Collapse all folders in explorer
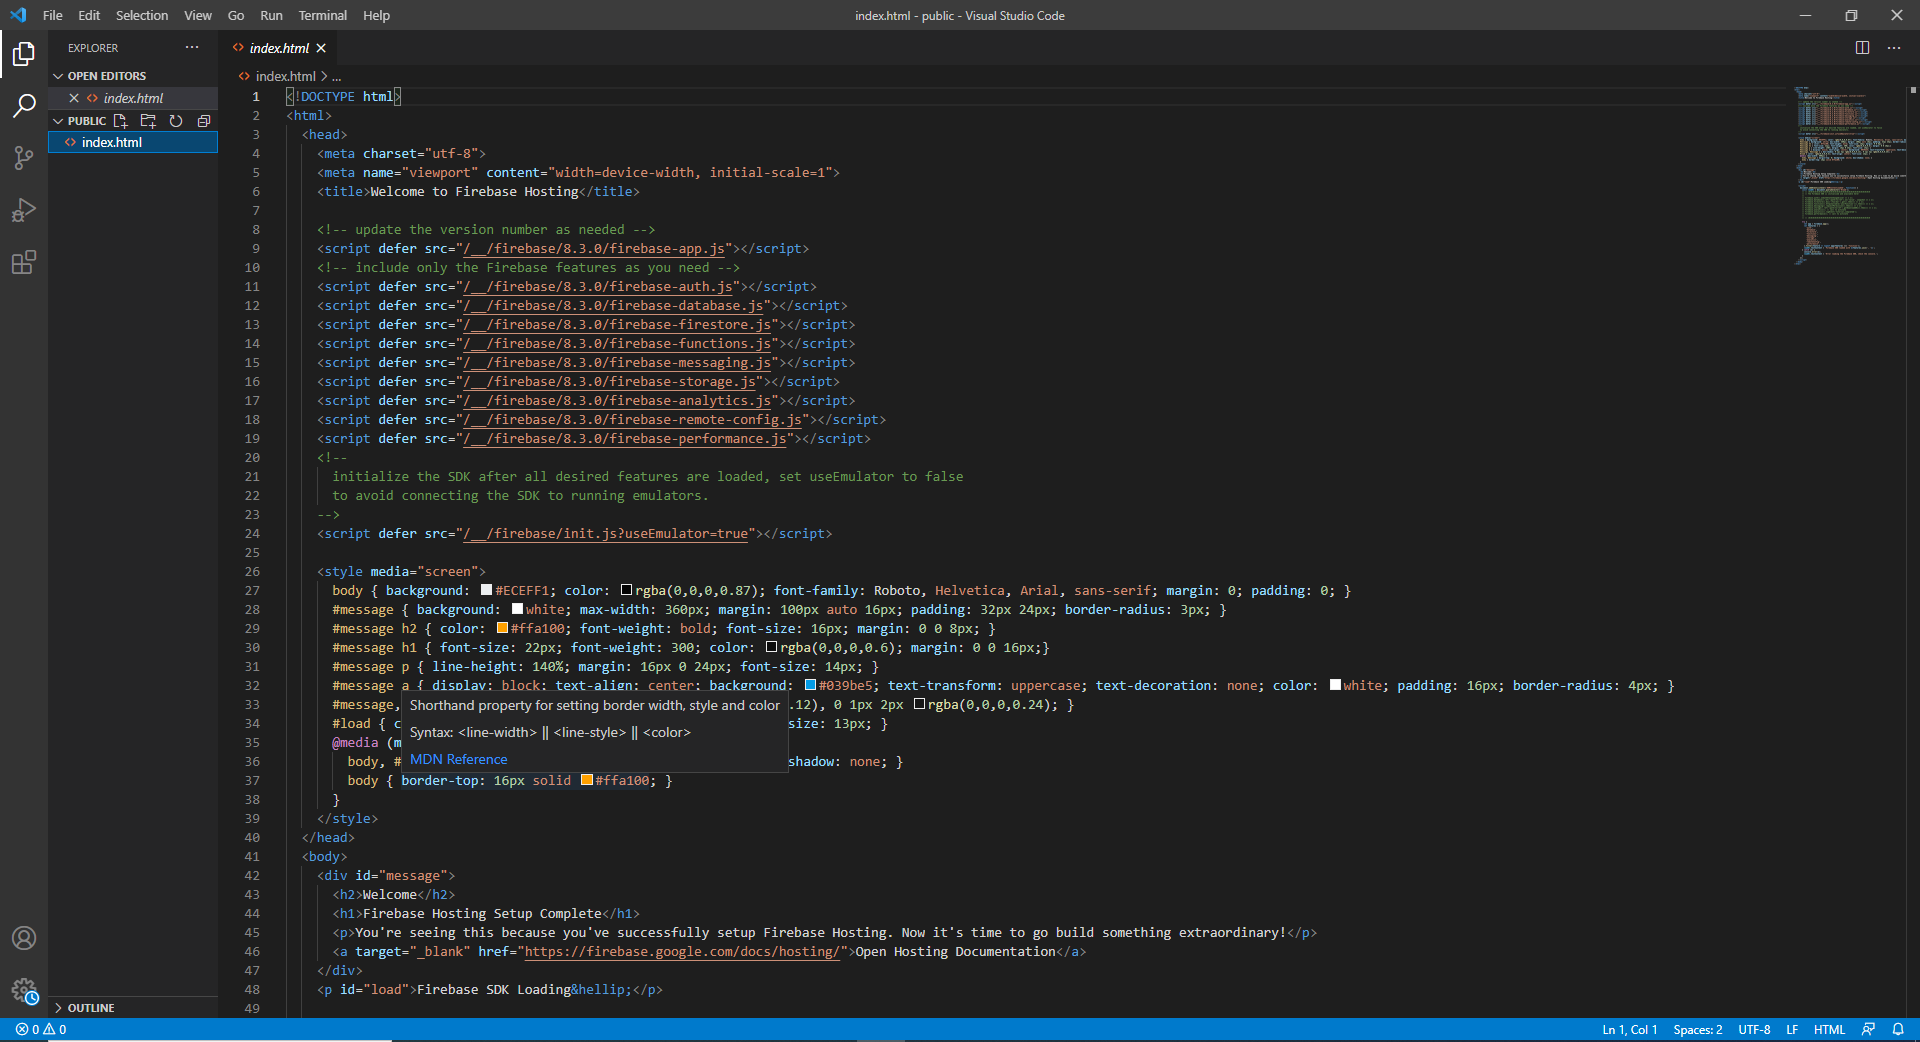This screenshot has width=1920, height=1042. click(x=204, y=121)
